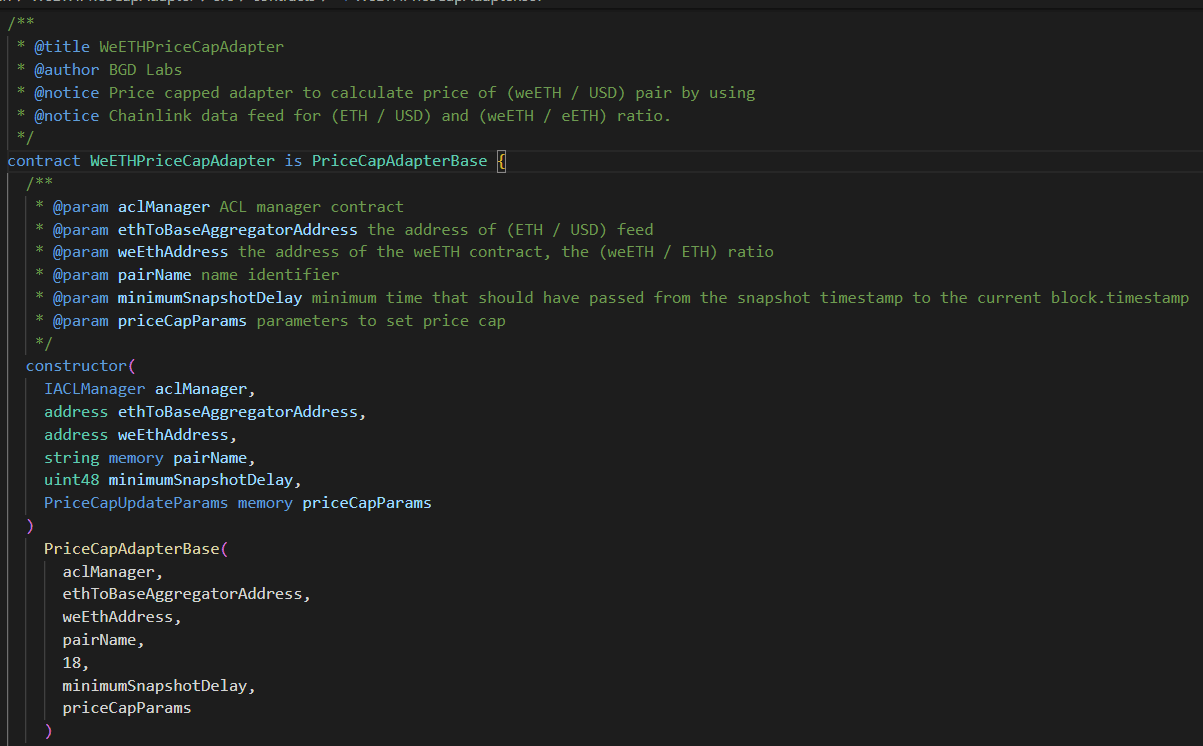Click the number 18 argument

72,662
